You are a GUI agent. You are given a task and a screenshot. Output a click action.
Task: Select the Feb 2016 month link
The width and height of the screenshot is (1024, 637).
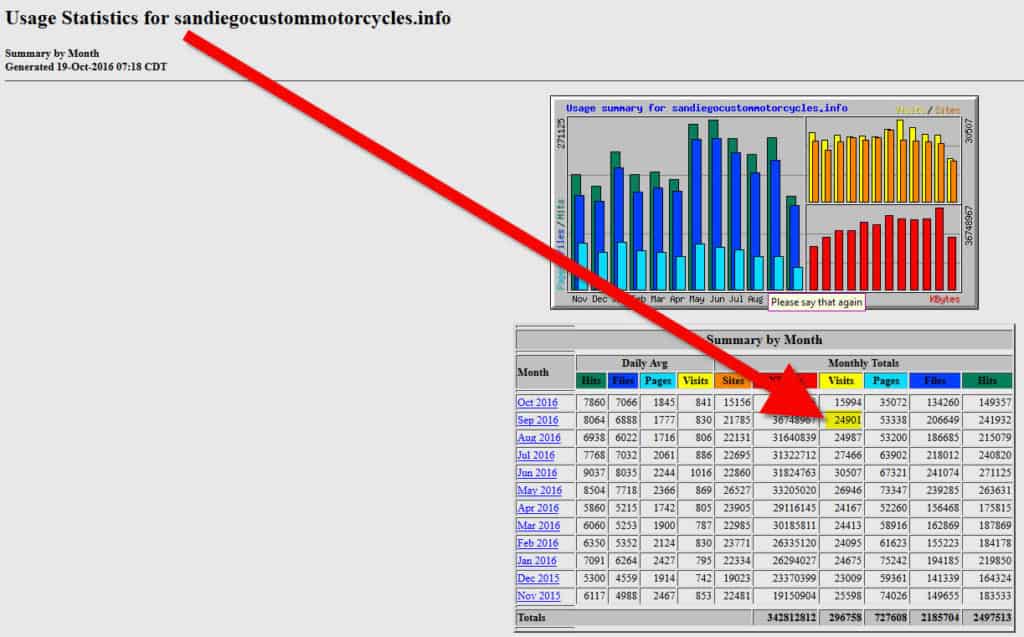(x=537, y=543)
